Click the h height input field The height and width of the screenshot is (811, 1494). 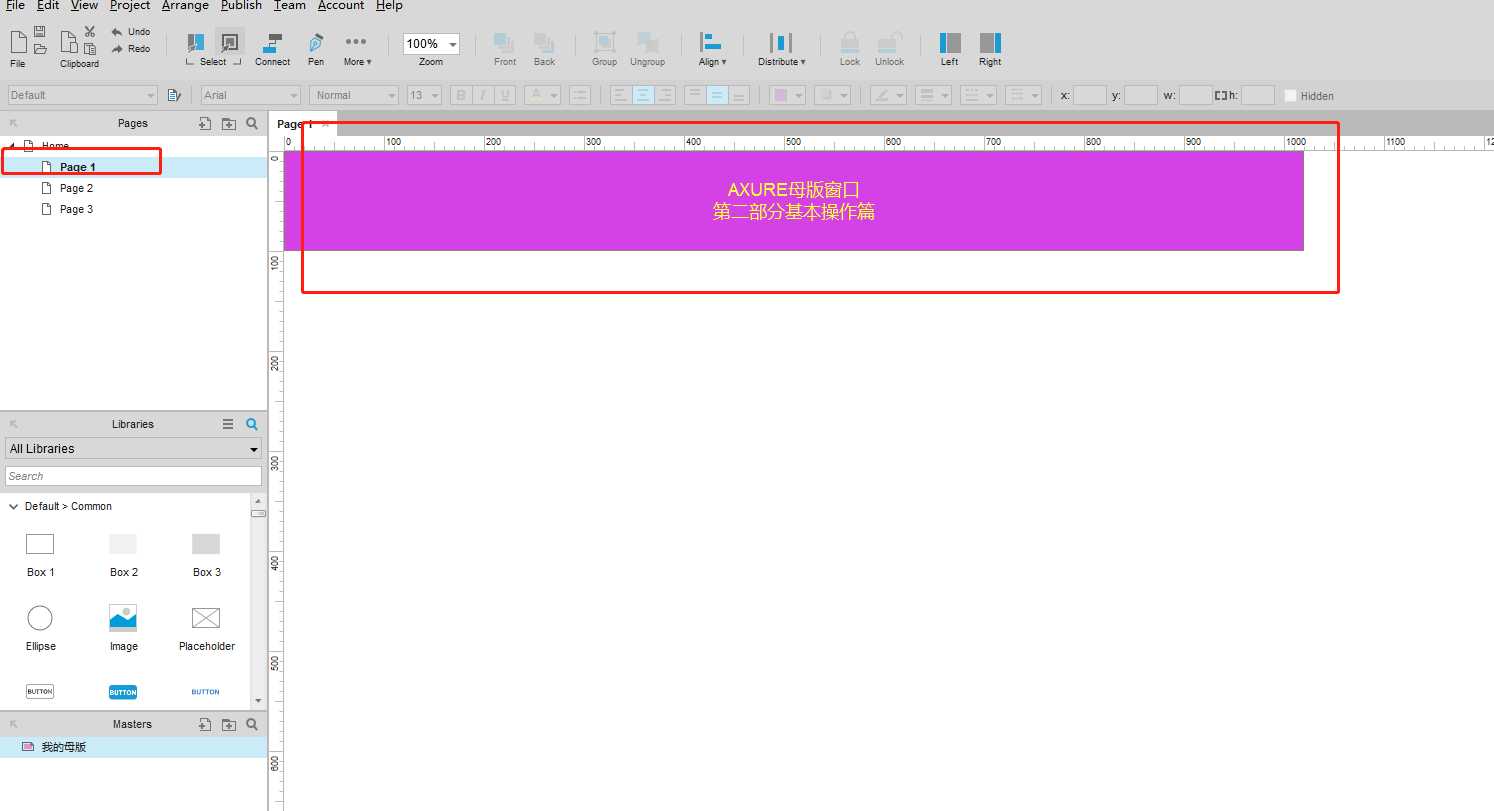tap(1258, 96)
